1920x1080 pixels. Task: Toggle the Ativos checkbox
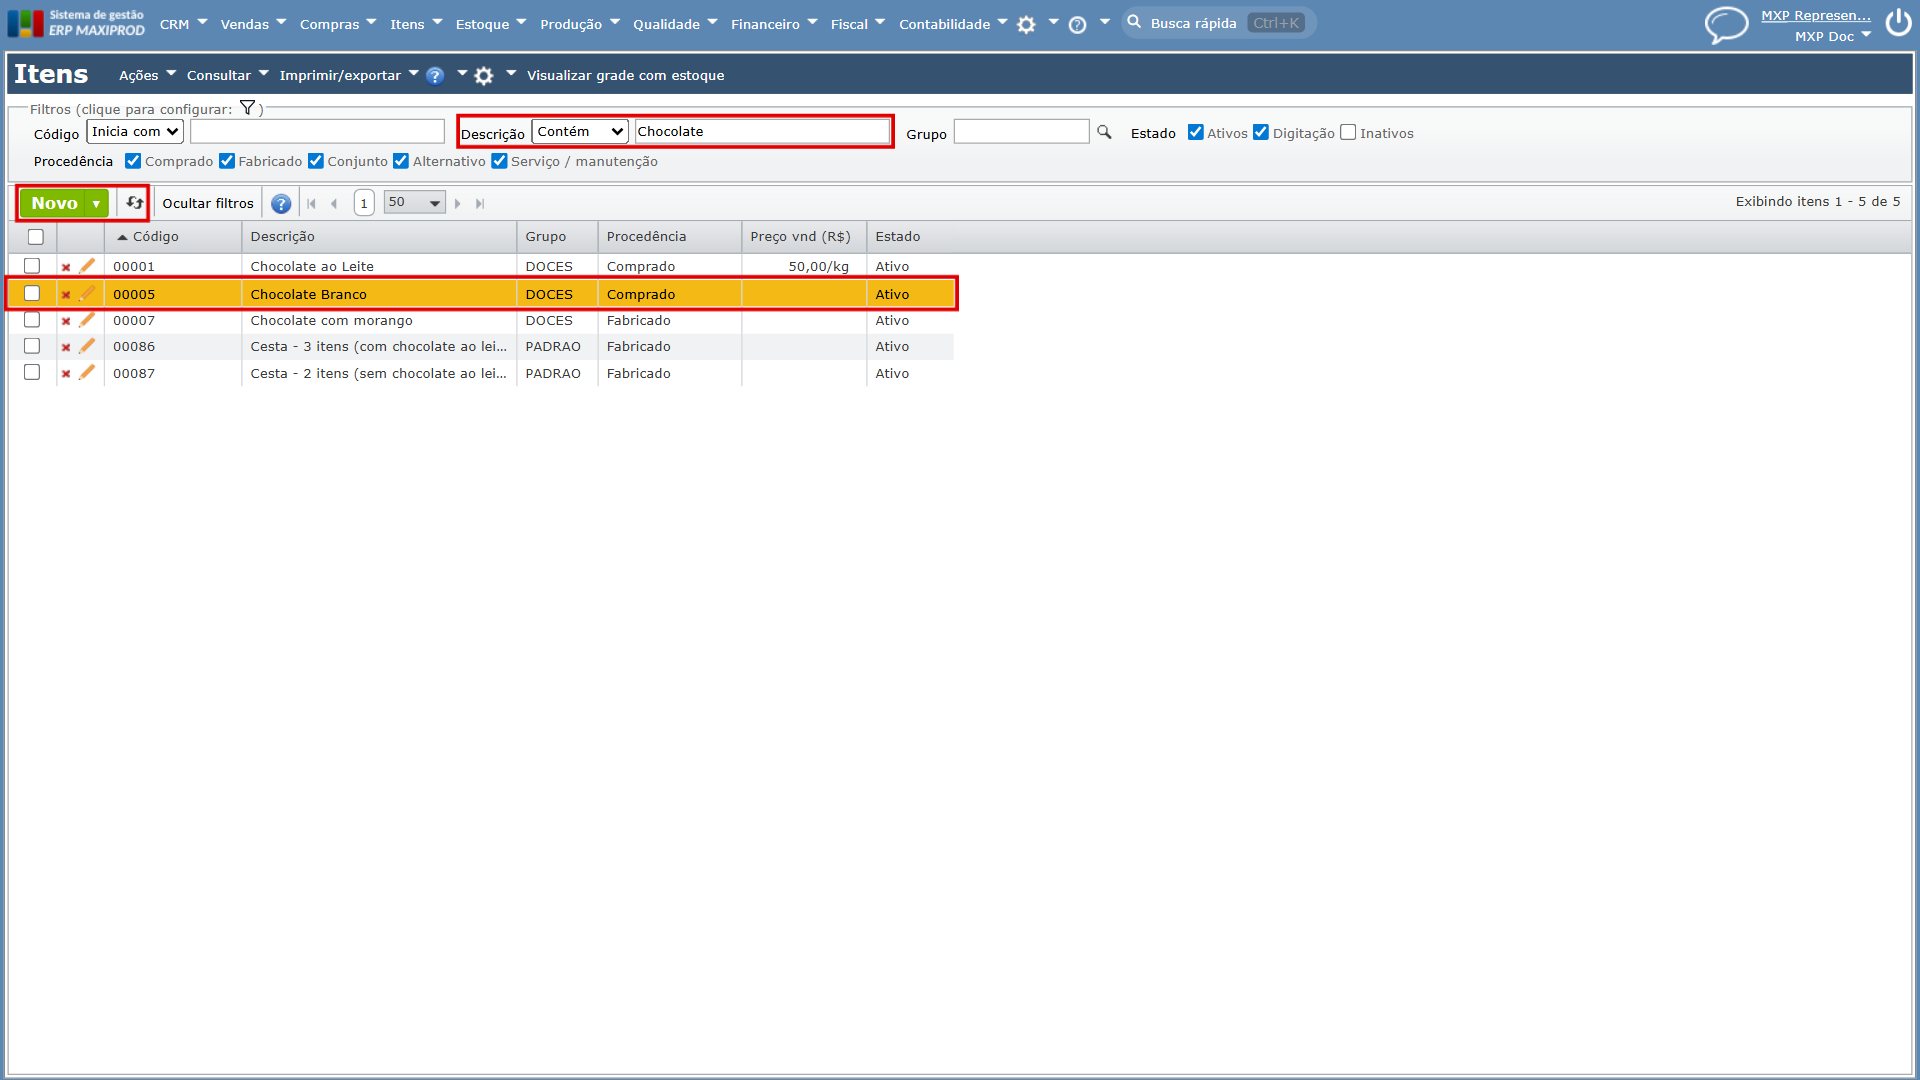point(1195,132)
